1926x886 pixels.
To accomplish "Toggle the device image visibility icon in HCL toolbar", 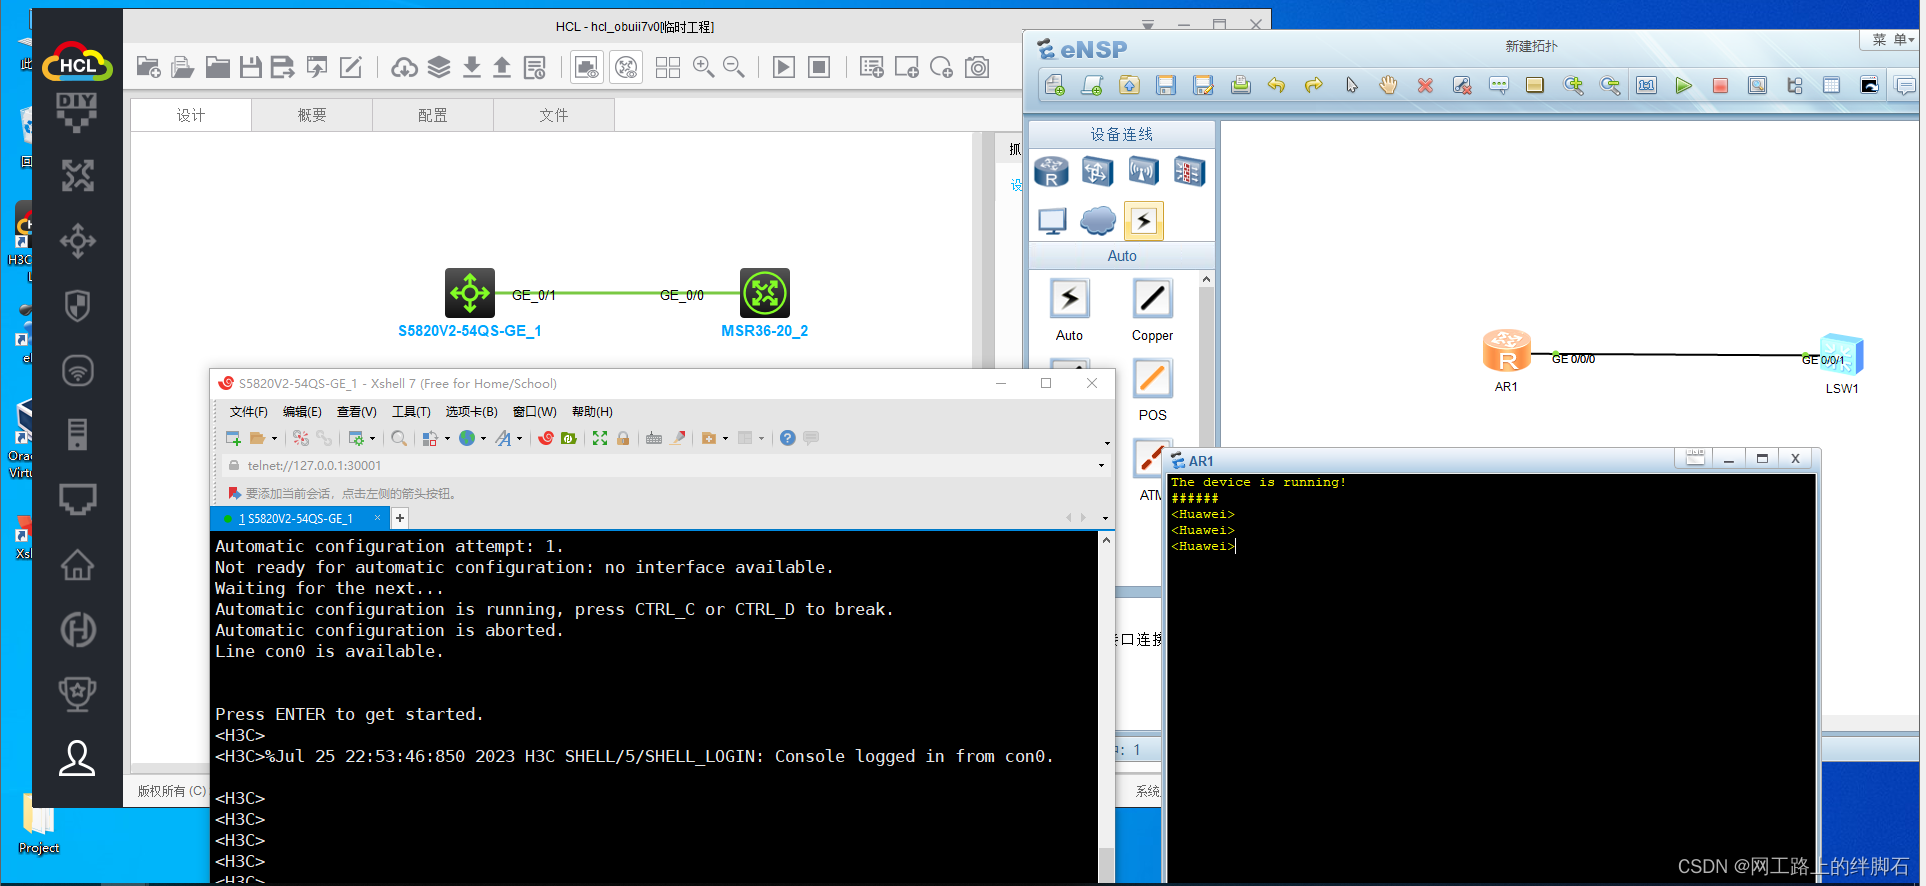I will 587,67.
